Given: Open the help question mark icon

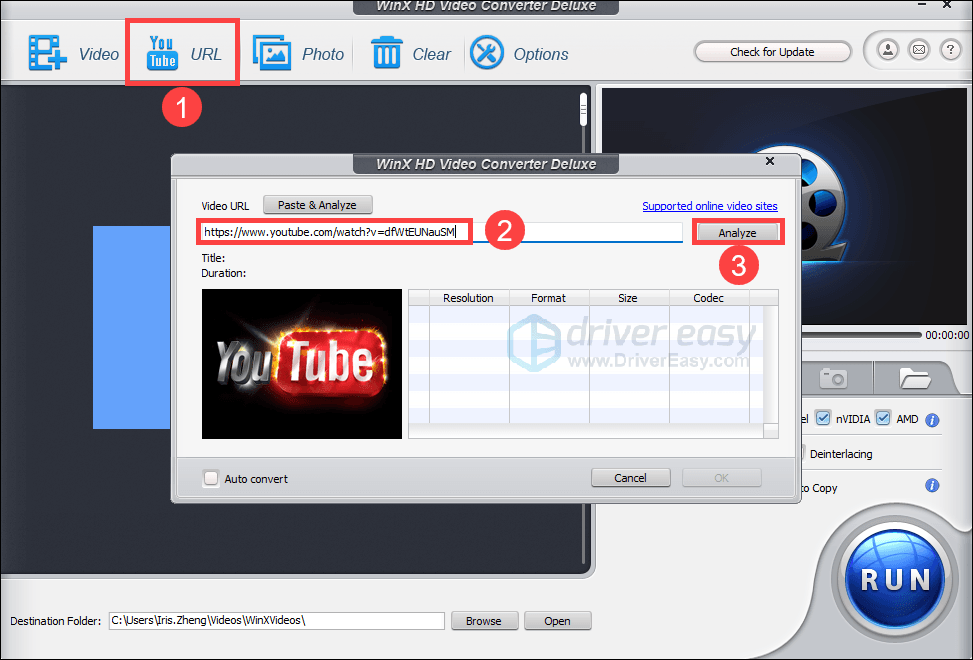Looking at the screenshot, I should click(x=949, y=51).
